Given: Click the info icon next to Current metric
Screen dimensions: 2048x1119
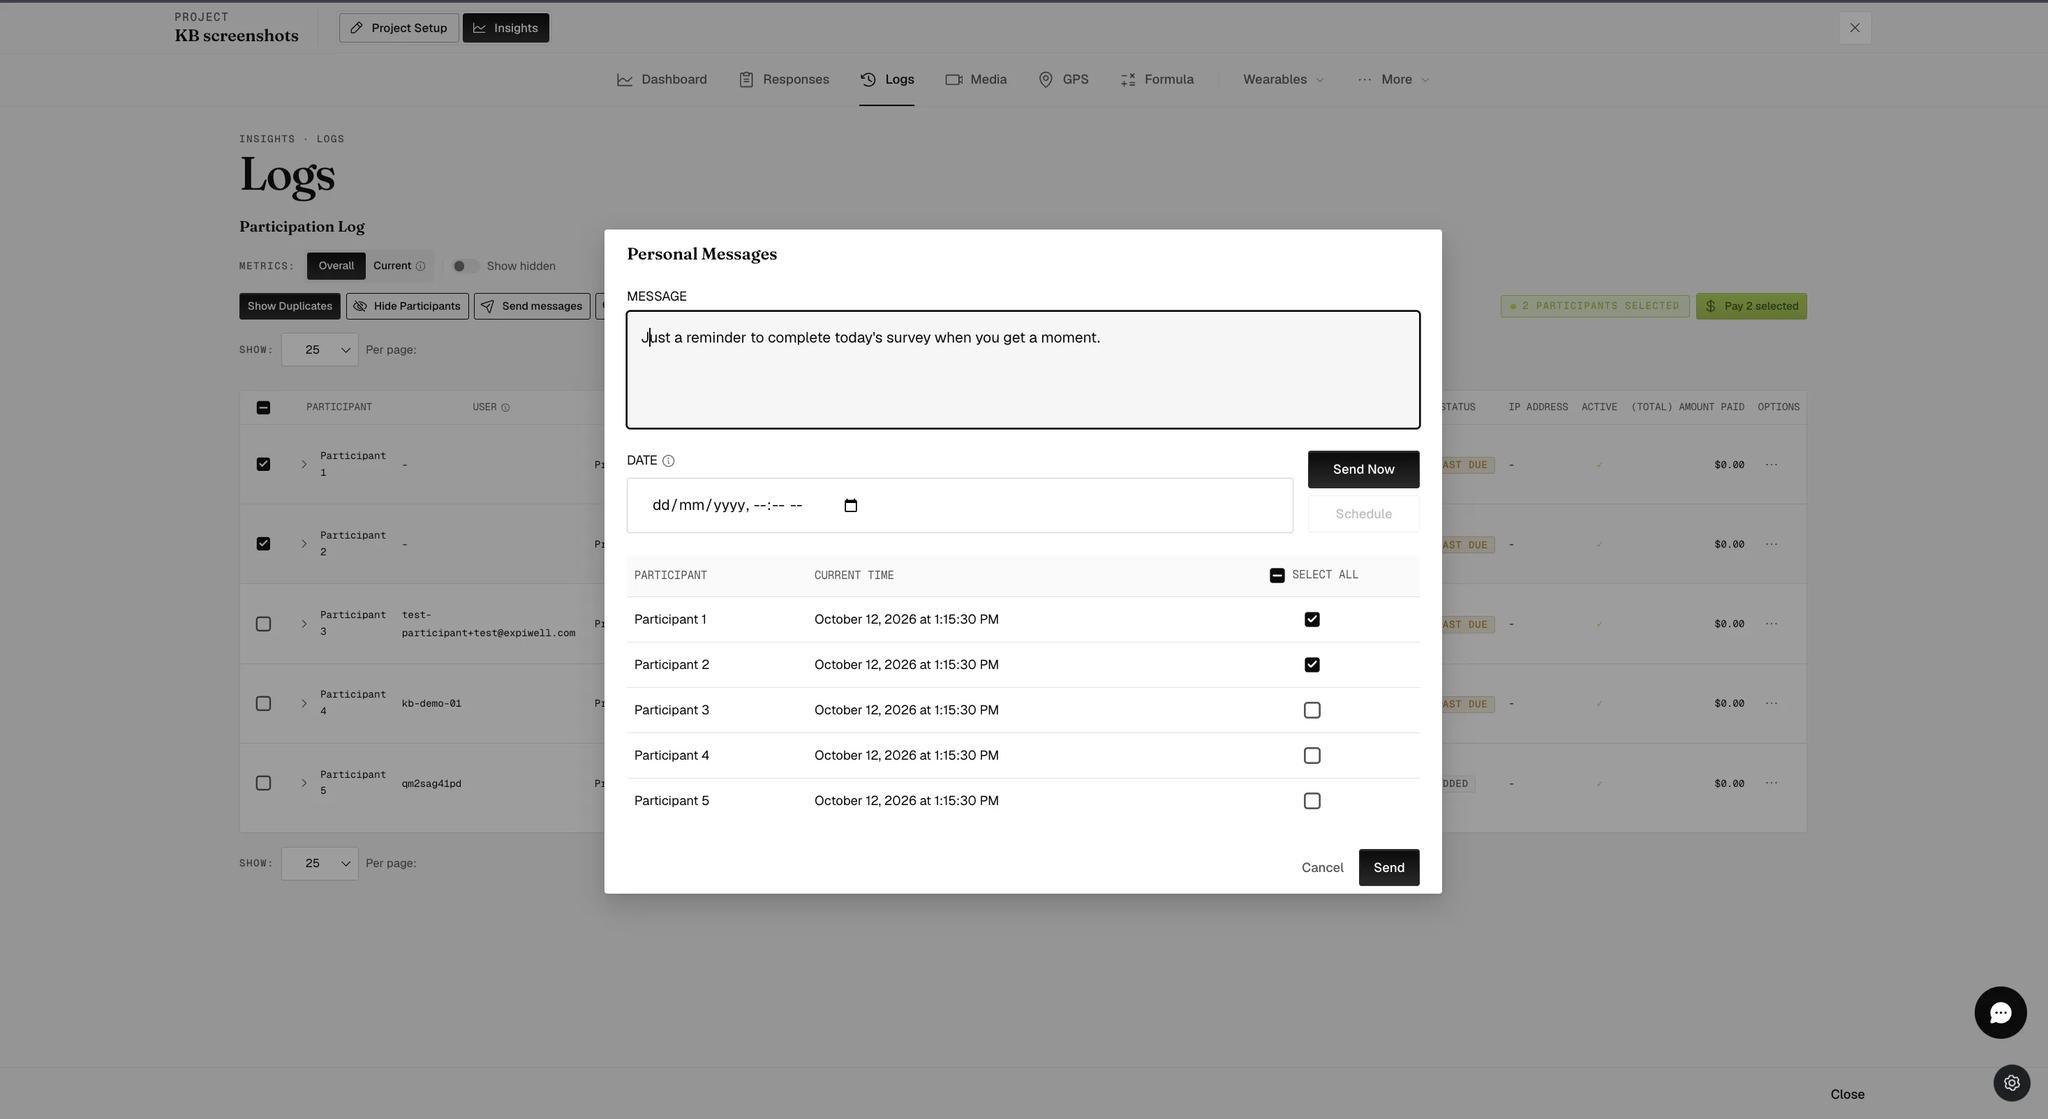Looking at the screenshot, I should coord(420,266).
